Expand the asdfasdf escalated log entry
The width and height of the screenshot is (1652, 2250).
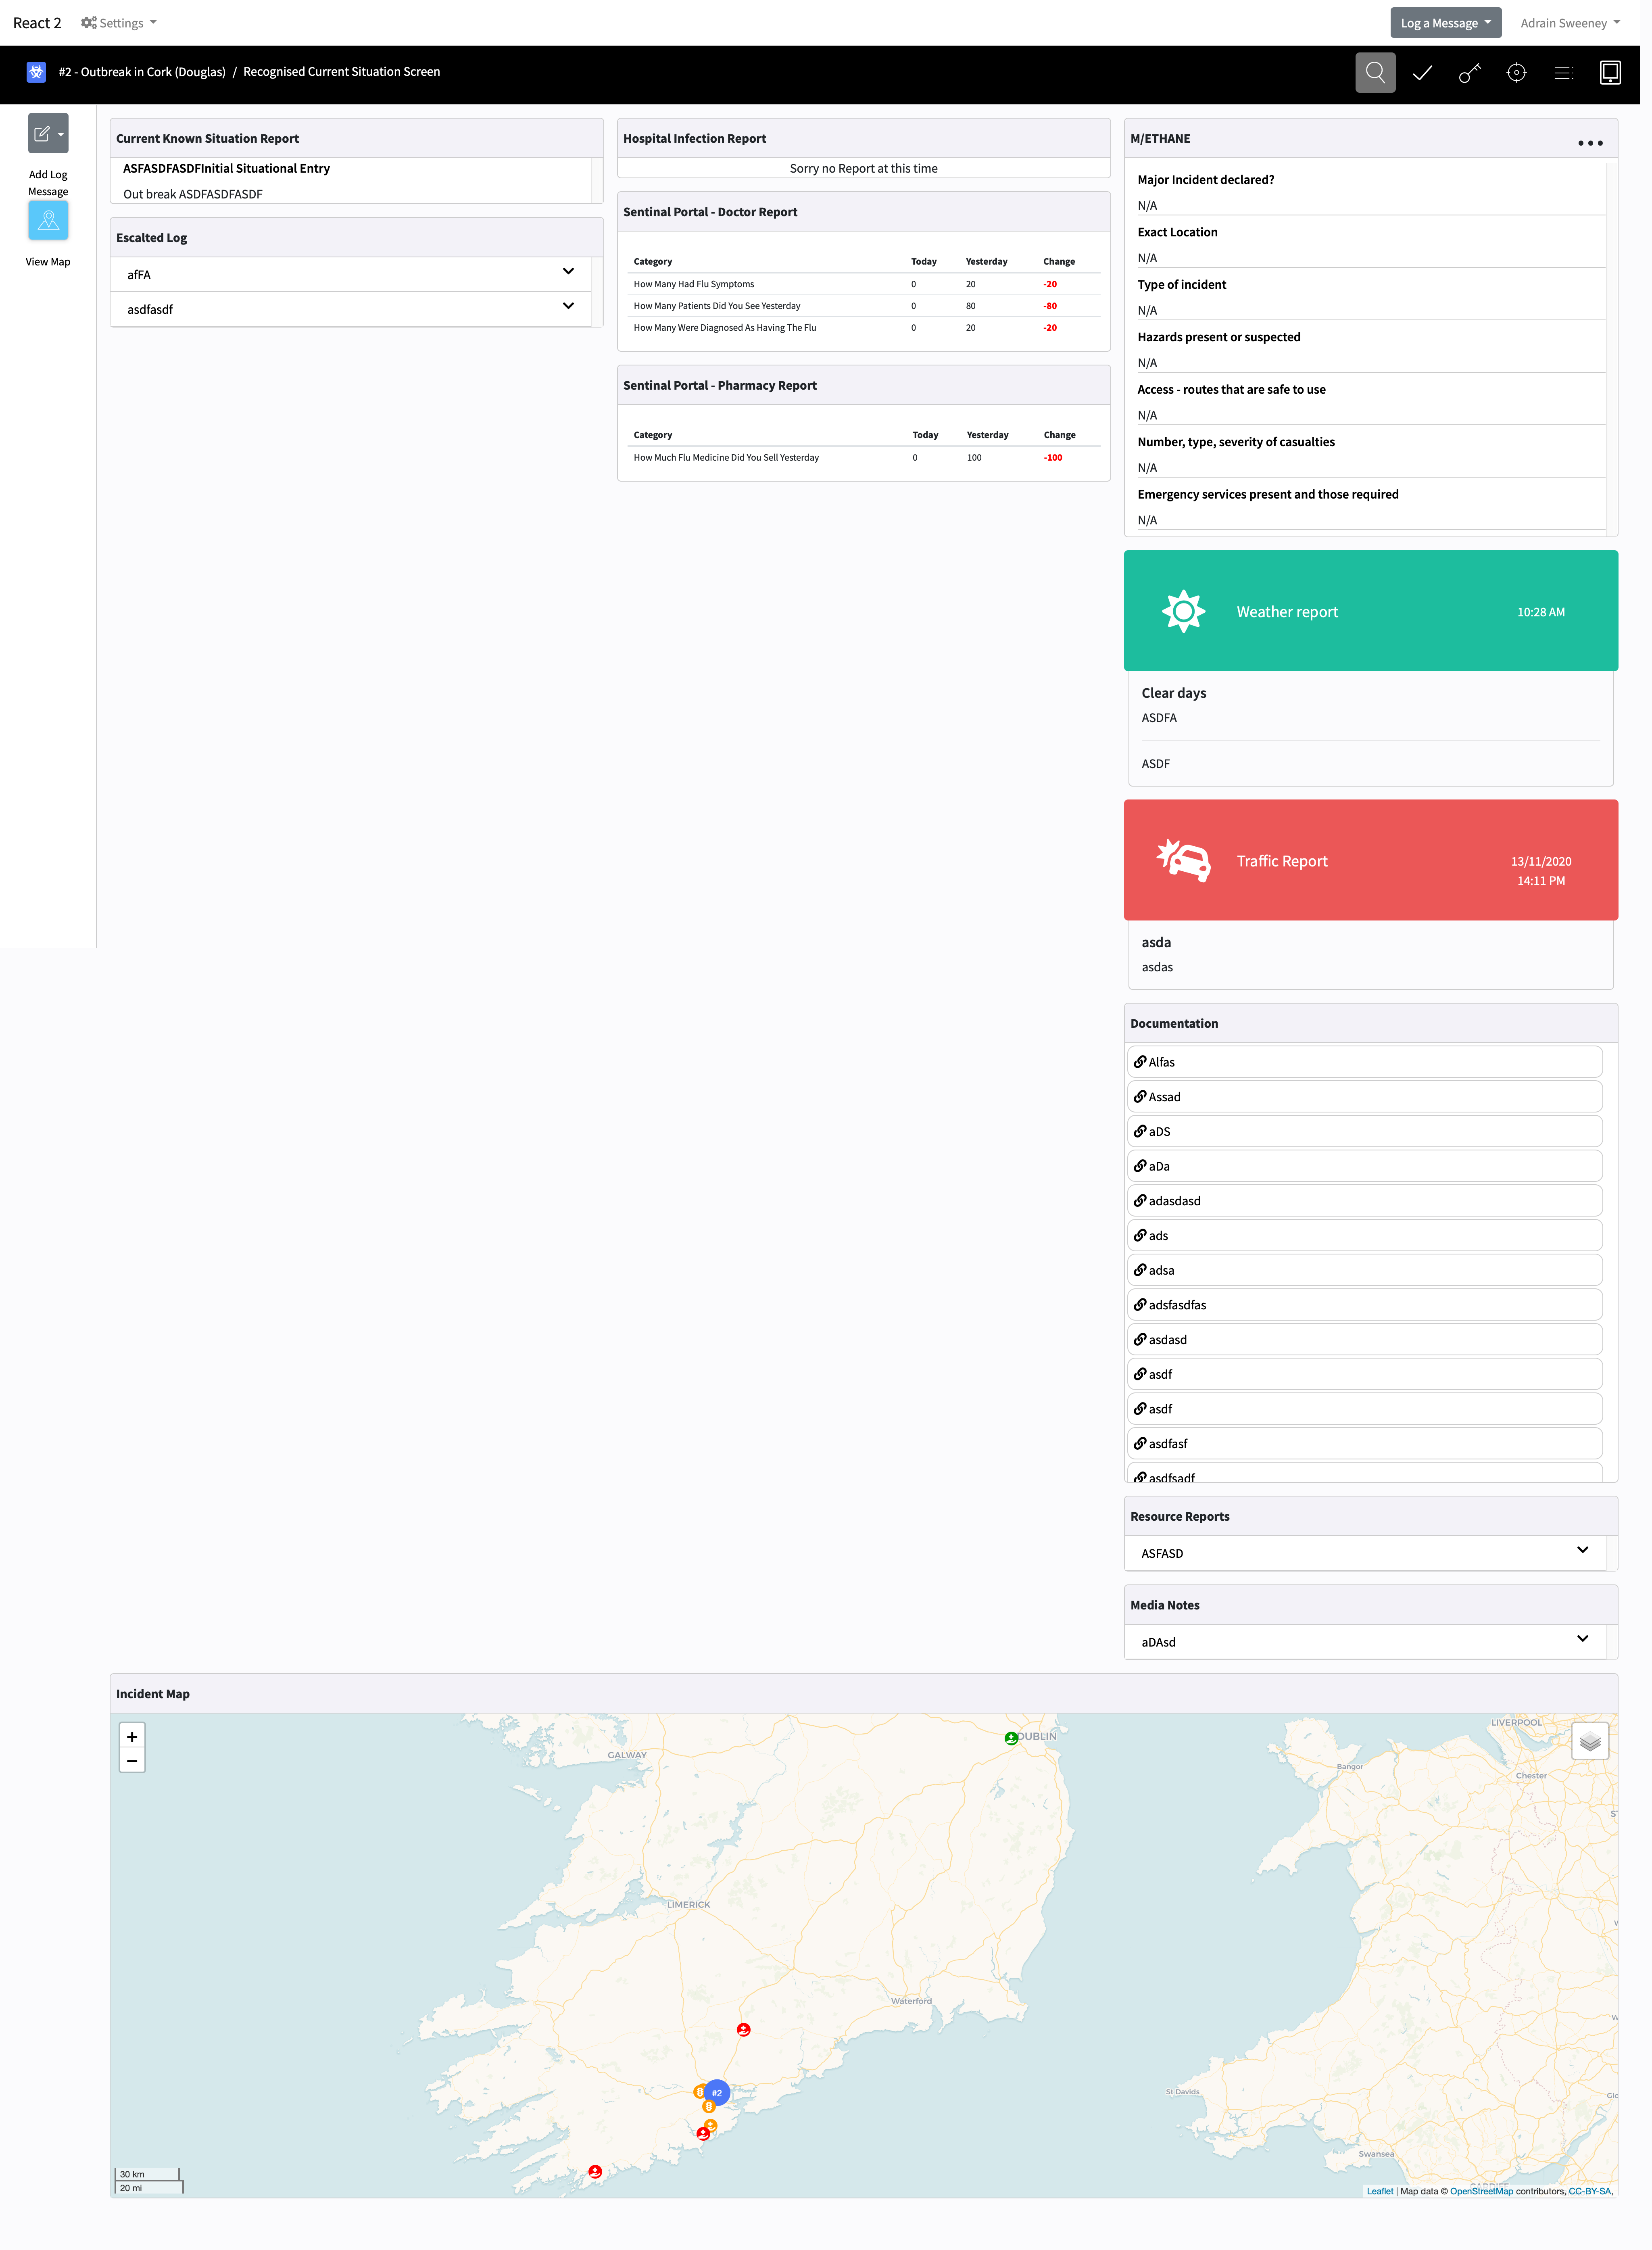pos(351,309)
